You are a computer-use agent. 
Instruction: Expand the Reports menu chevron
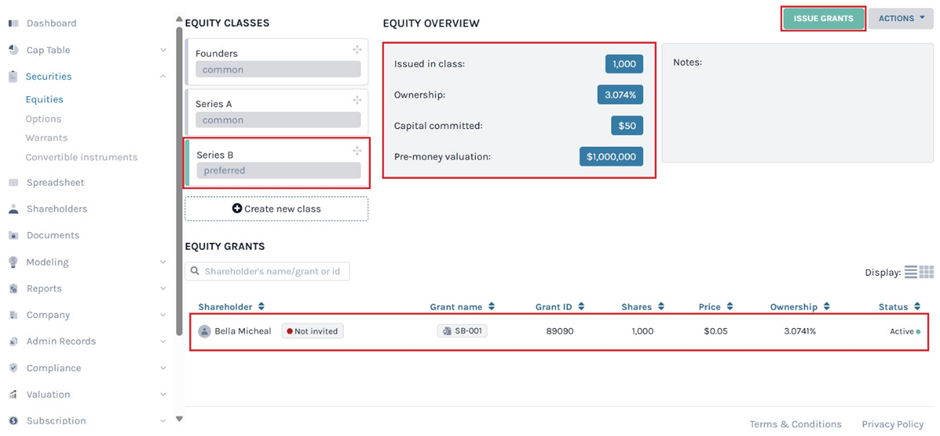(164, 288)
